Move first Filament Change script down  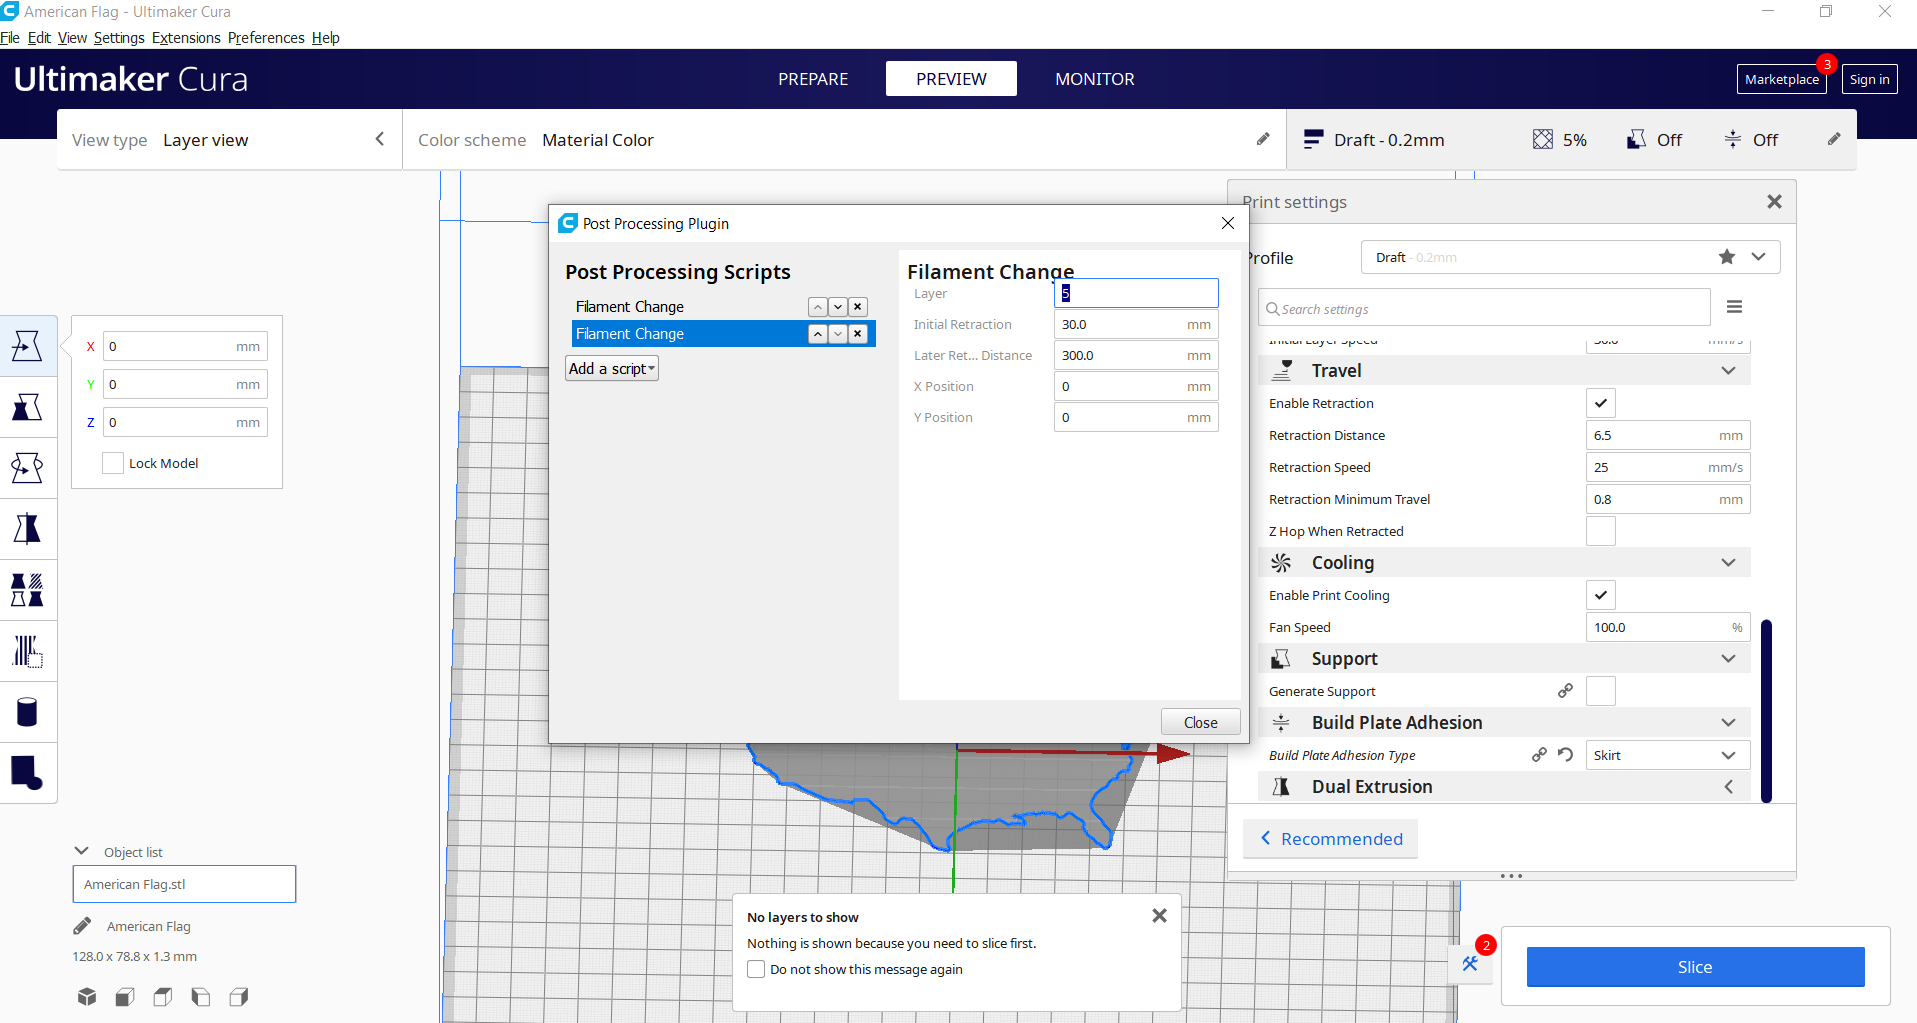pos(838,307)
